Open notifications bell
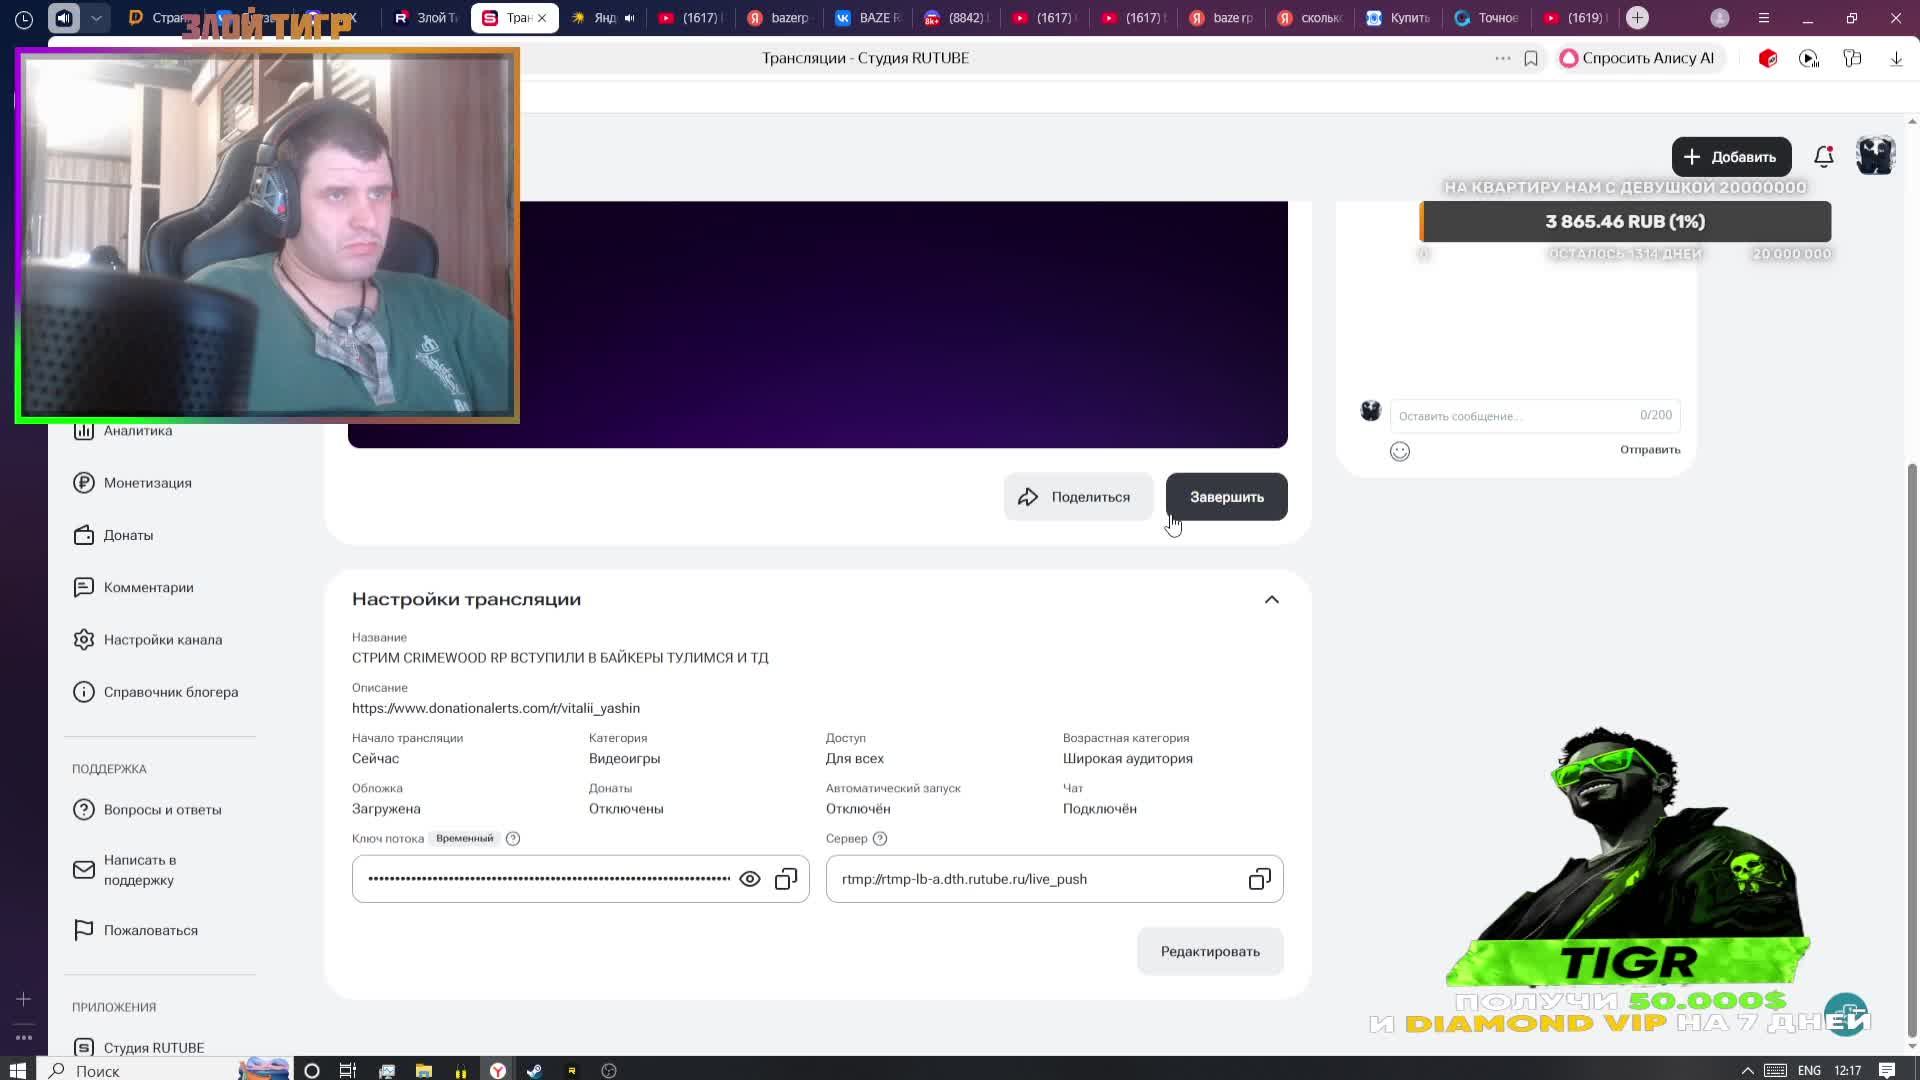The image size is (1920, 1080). 1823,157
